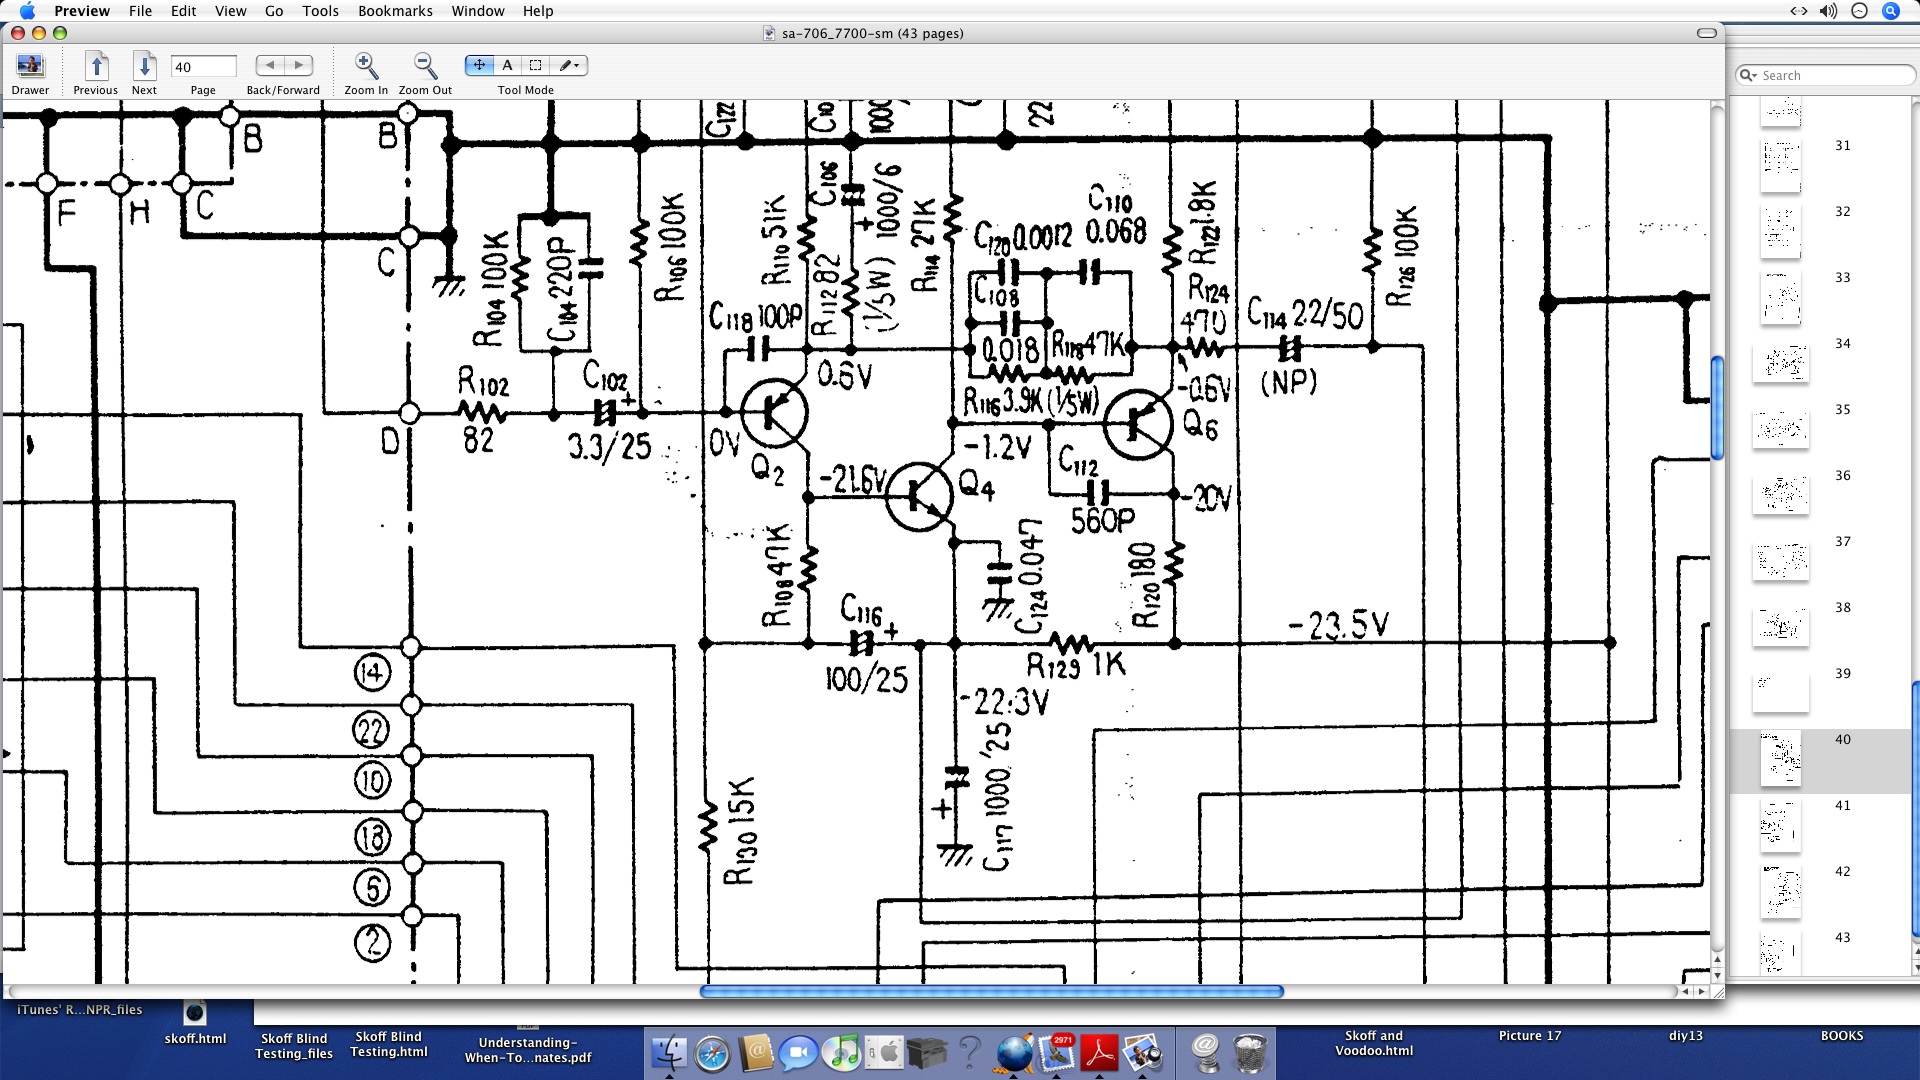Go to Next page icon
This screenshot has height=1080, width=1920.
[144, 66]
